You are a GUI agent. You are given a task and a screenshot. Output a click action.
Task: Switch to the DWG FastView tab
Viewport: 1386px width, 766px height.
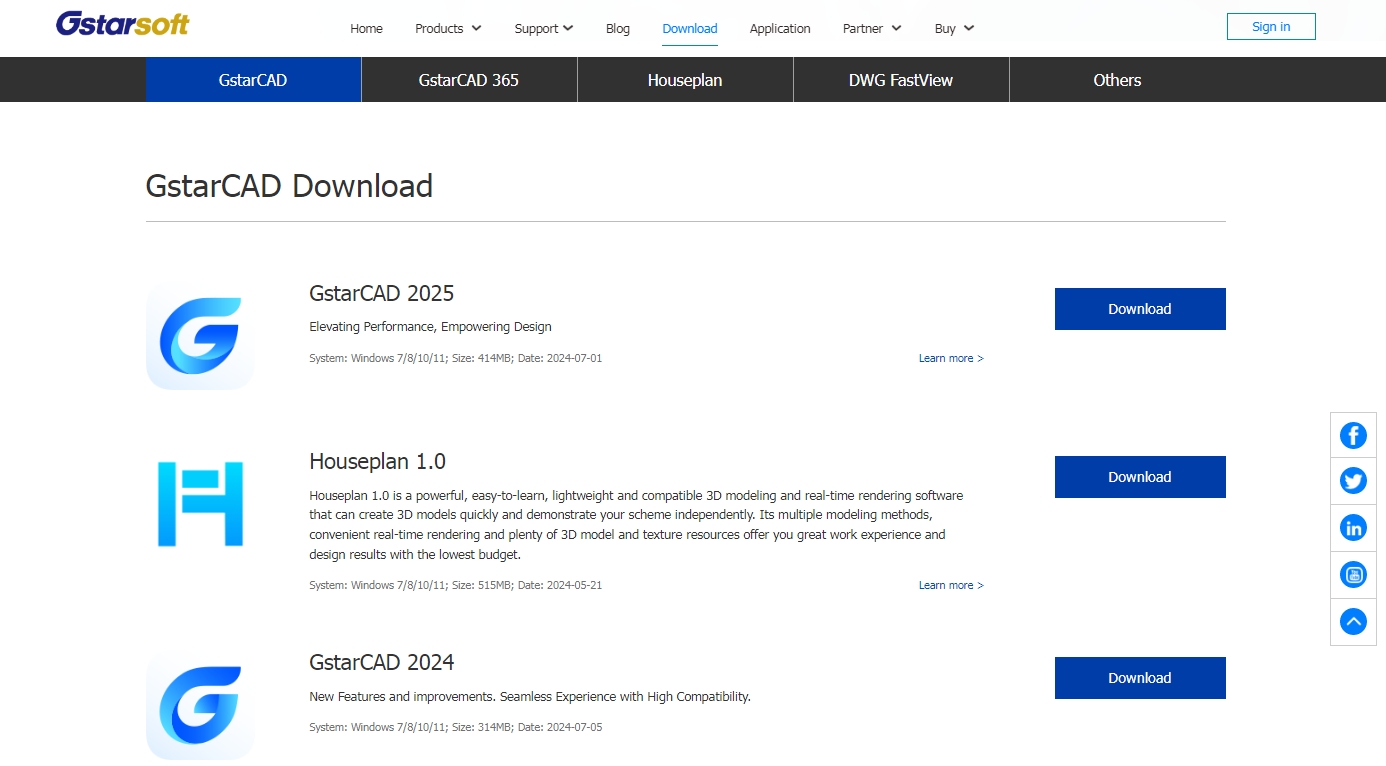(901, 80)
